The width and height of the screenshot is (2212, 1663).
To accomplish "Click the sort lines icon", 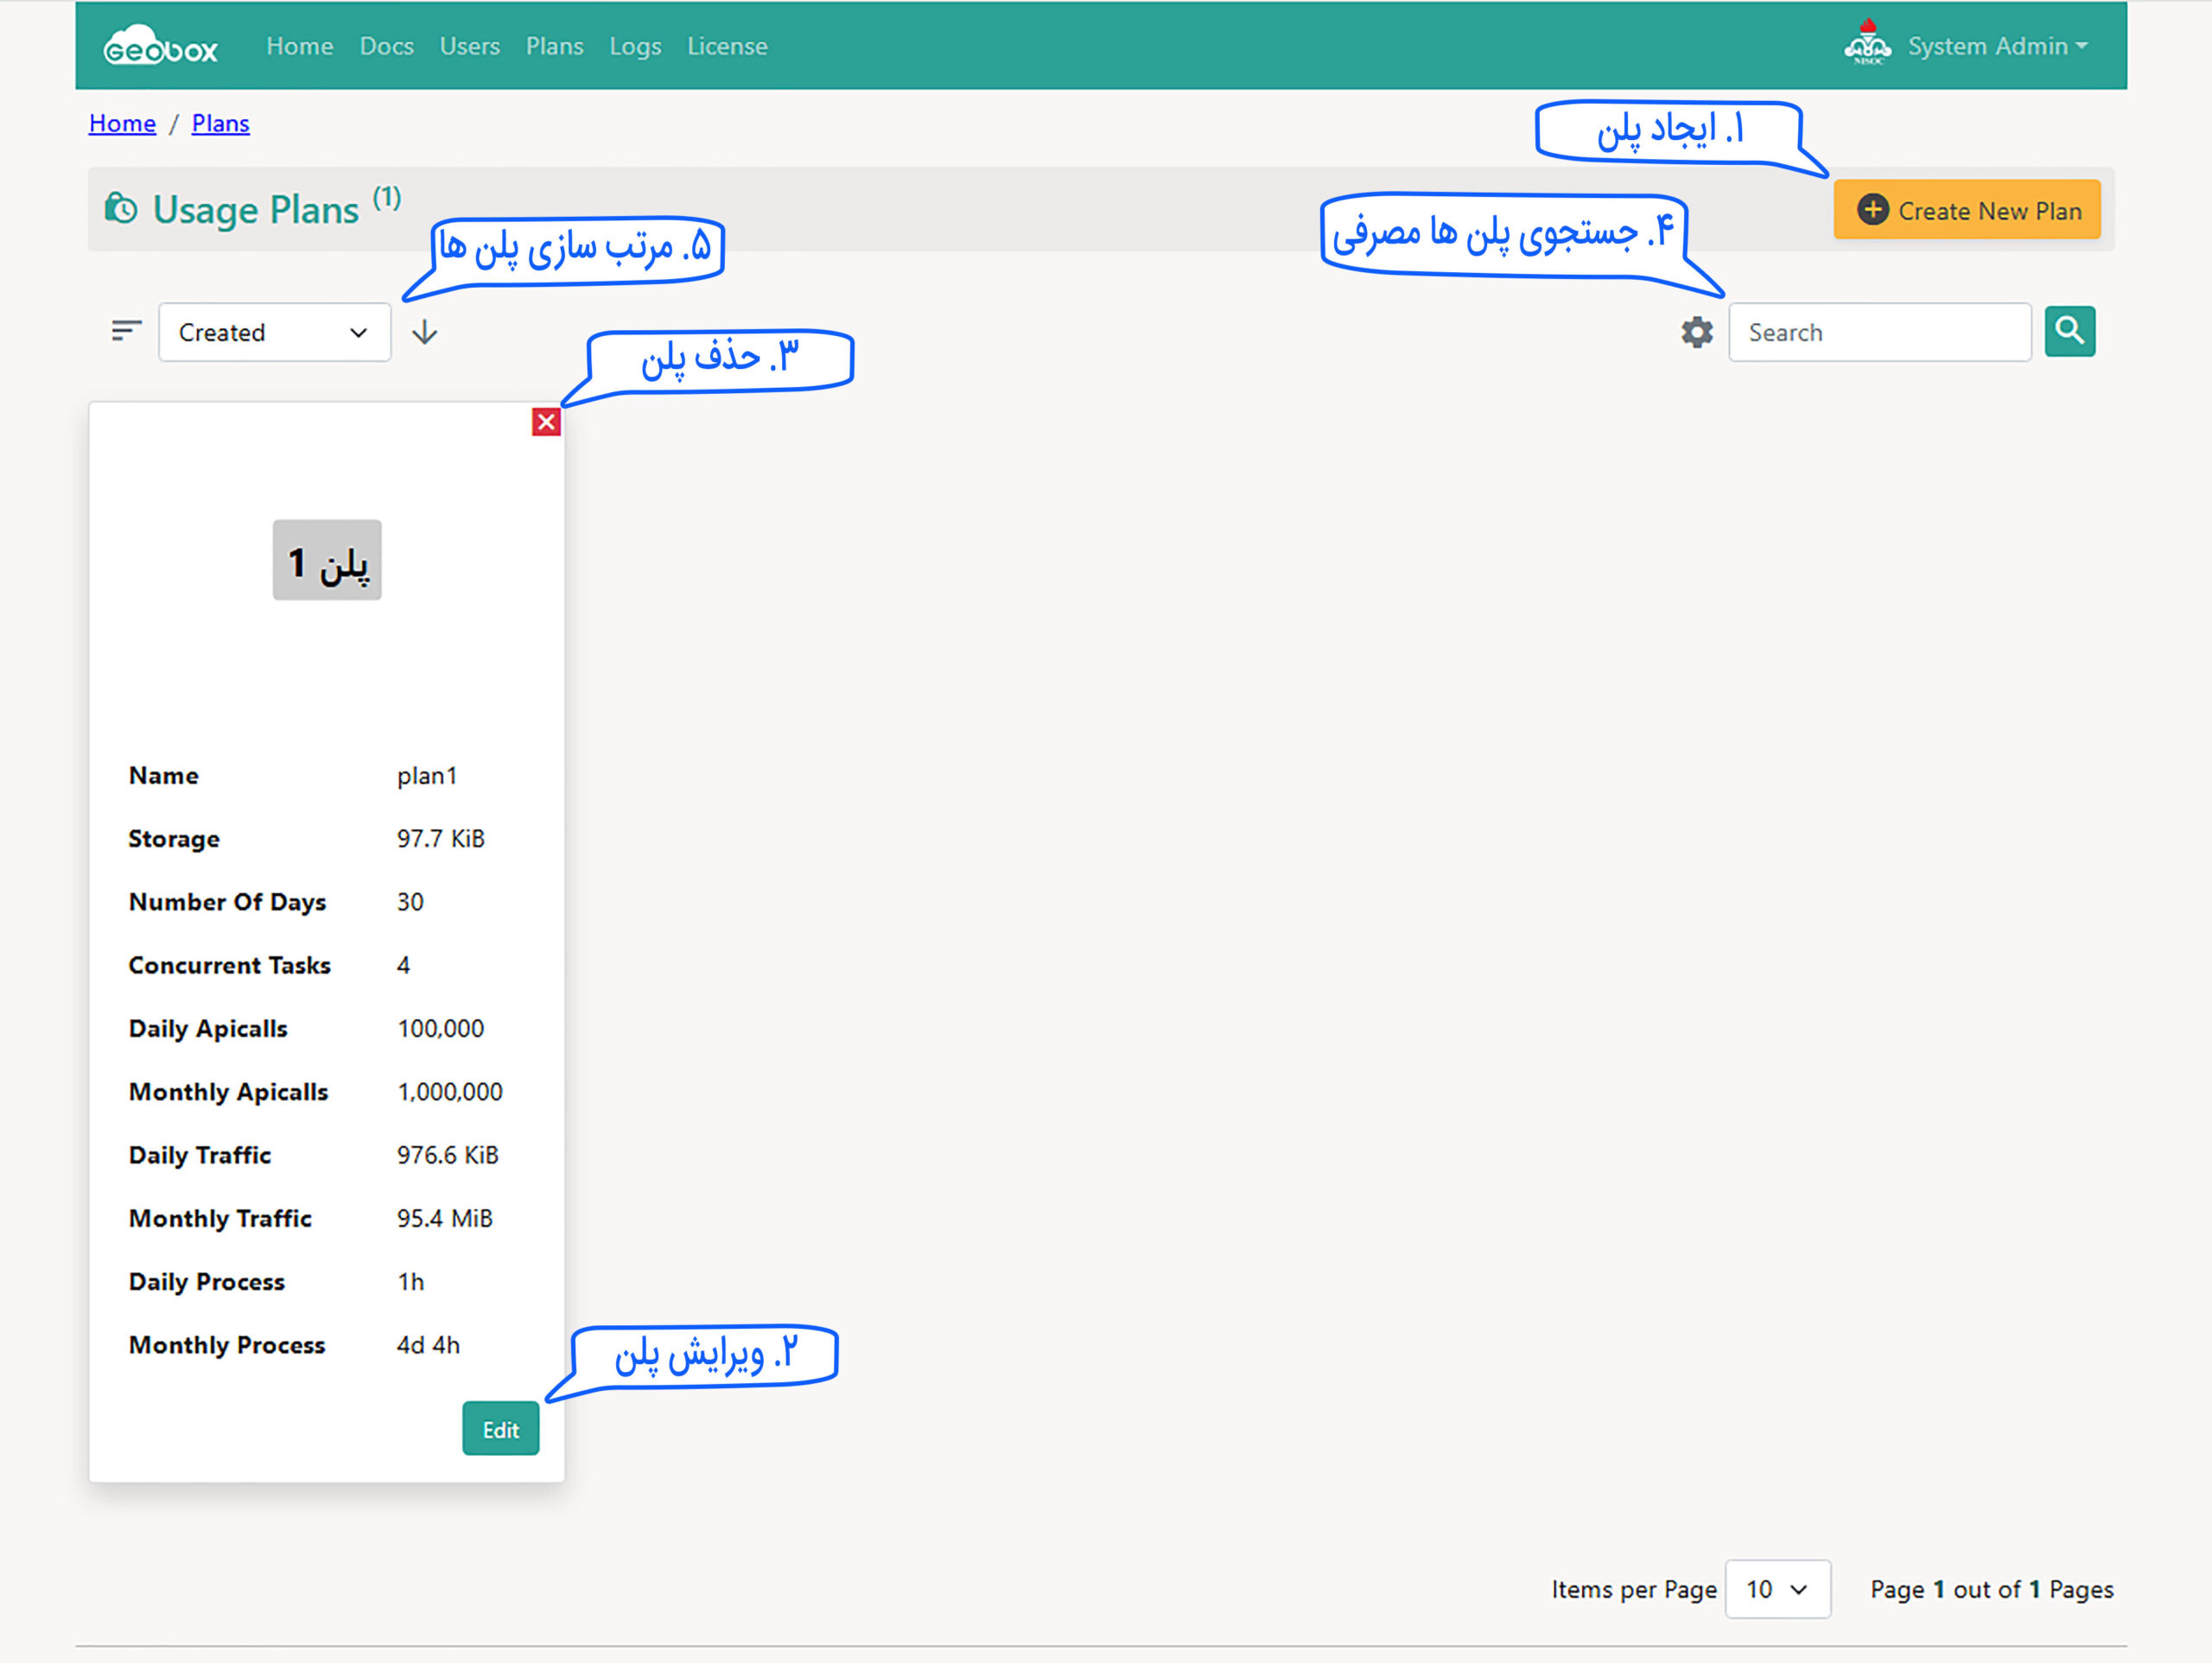I will [126, 331].
